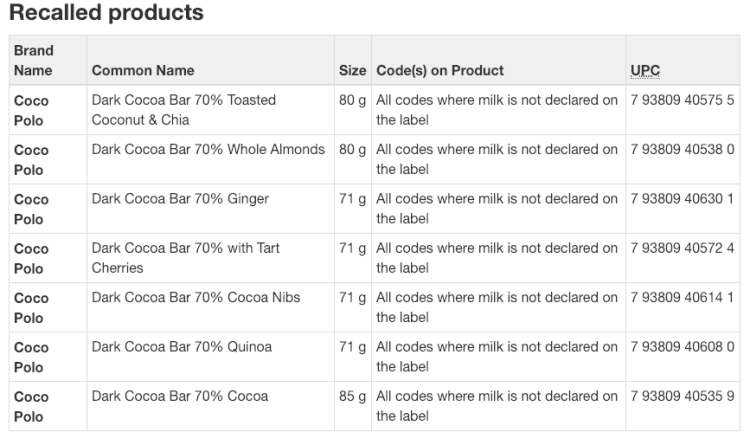
Task: Select UPC 7 93809 40535 9
Action: [682, 396]
